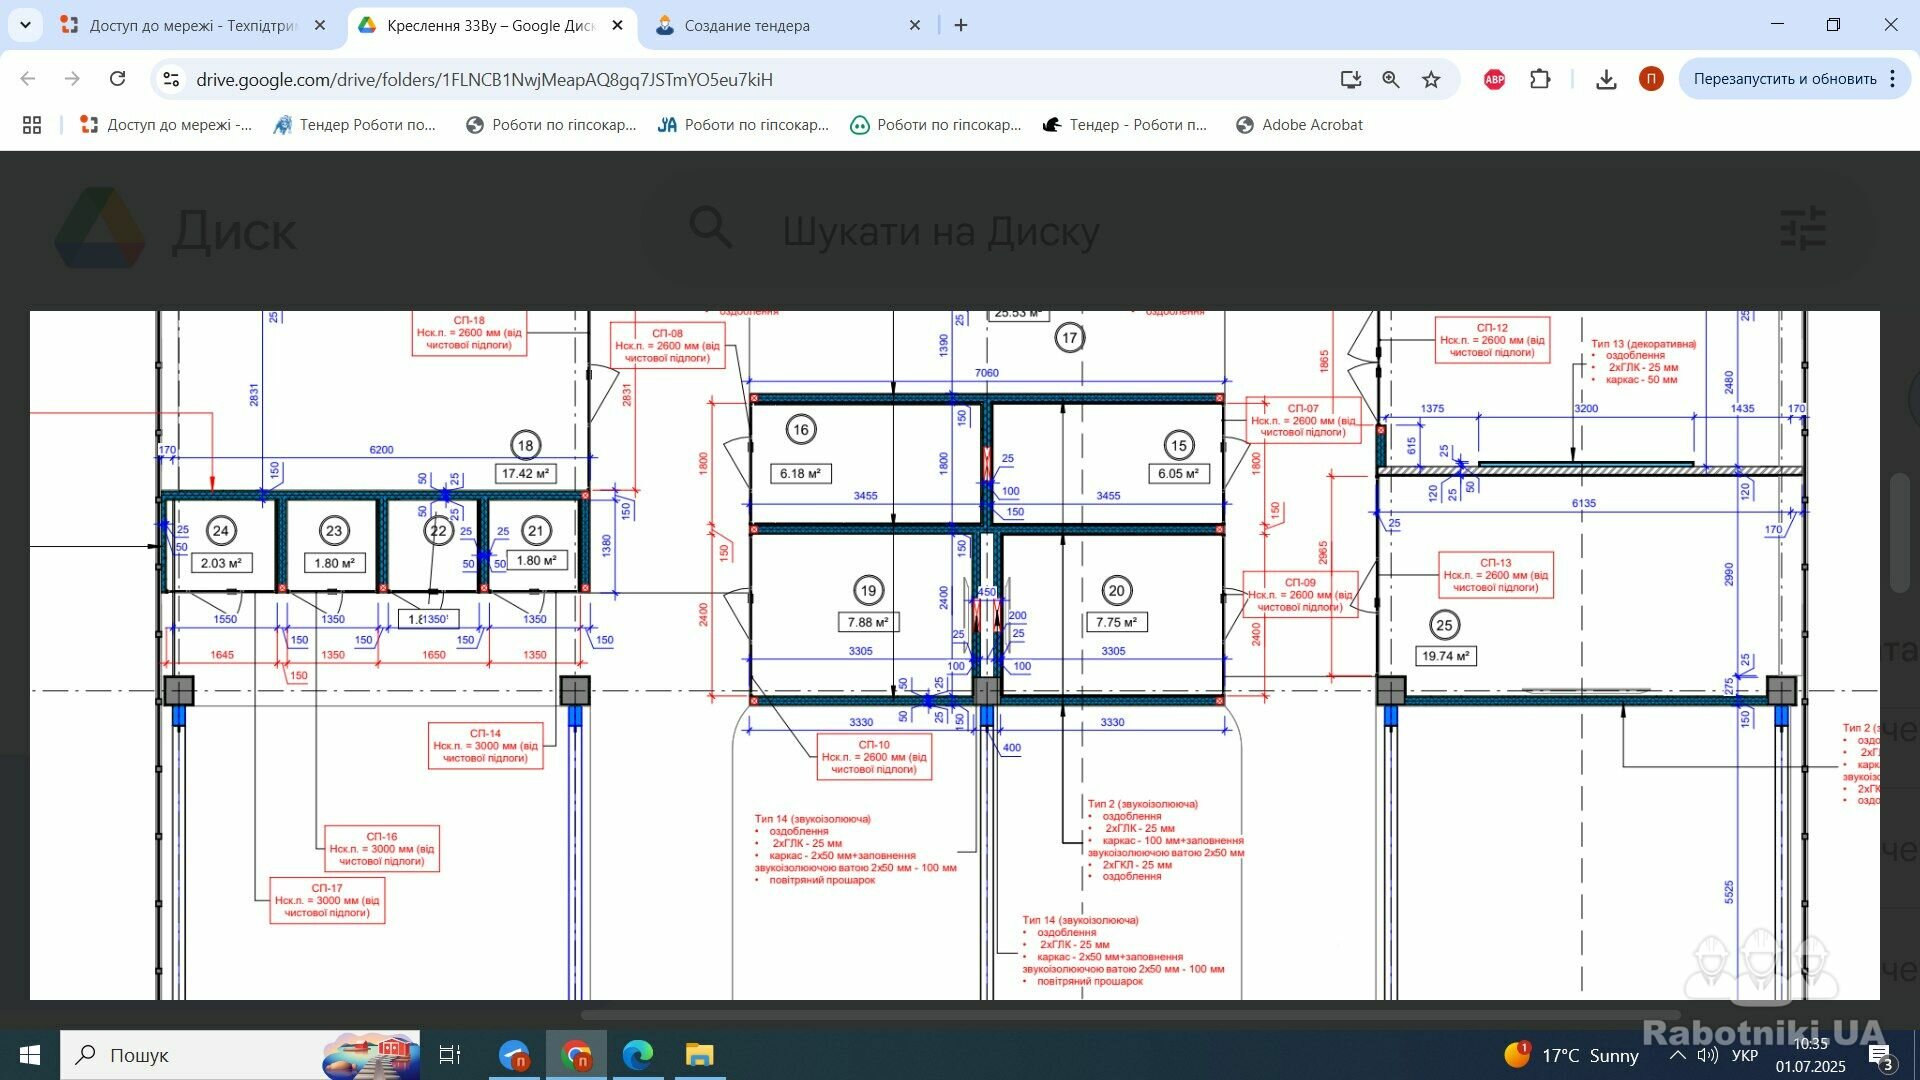Viewport: 1920px width, 1080px height.
Task: Open a new browser tab
Action: [961, 25]
